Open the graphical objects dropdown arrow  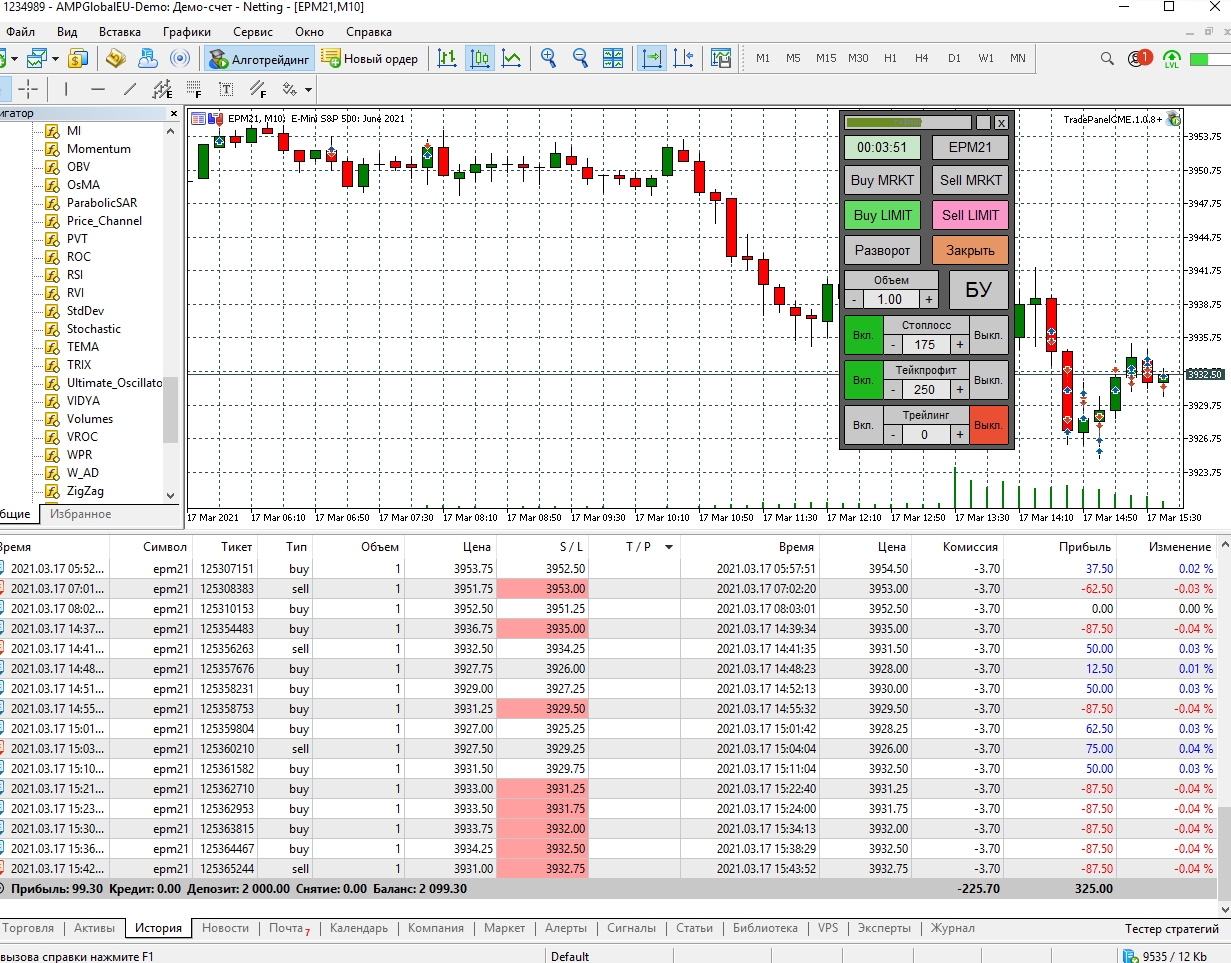point(308,90)
